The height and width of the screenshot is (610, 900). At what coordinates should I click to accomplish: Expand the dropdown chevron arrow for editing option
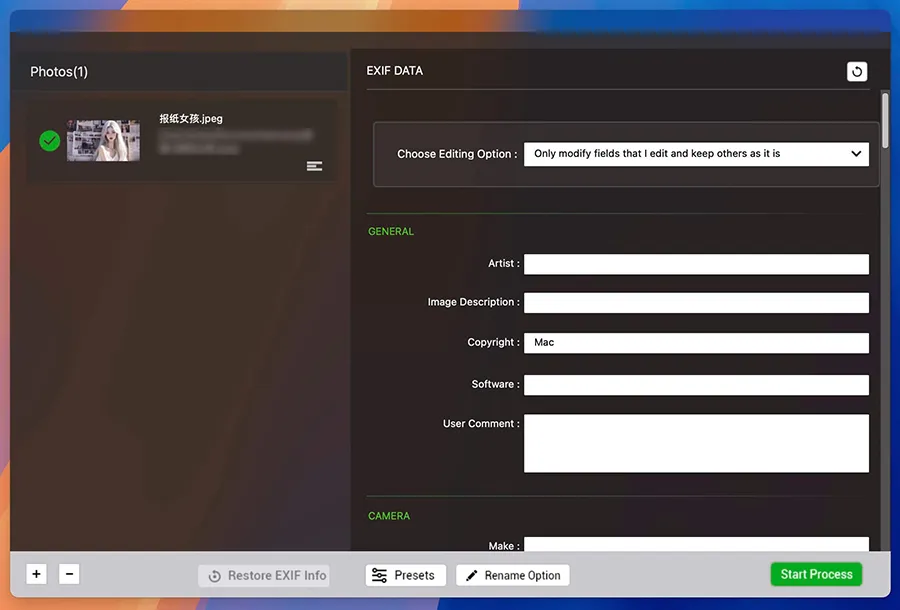pos(856,154)
